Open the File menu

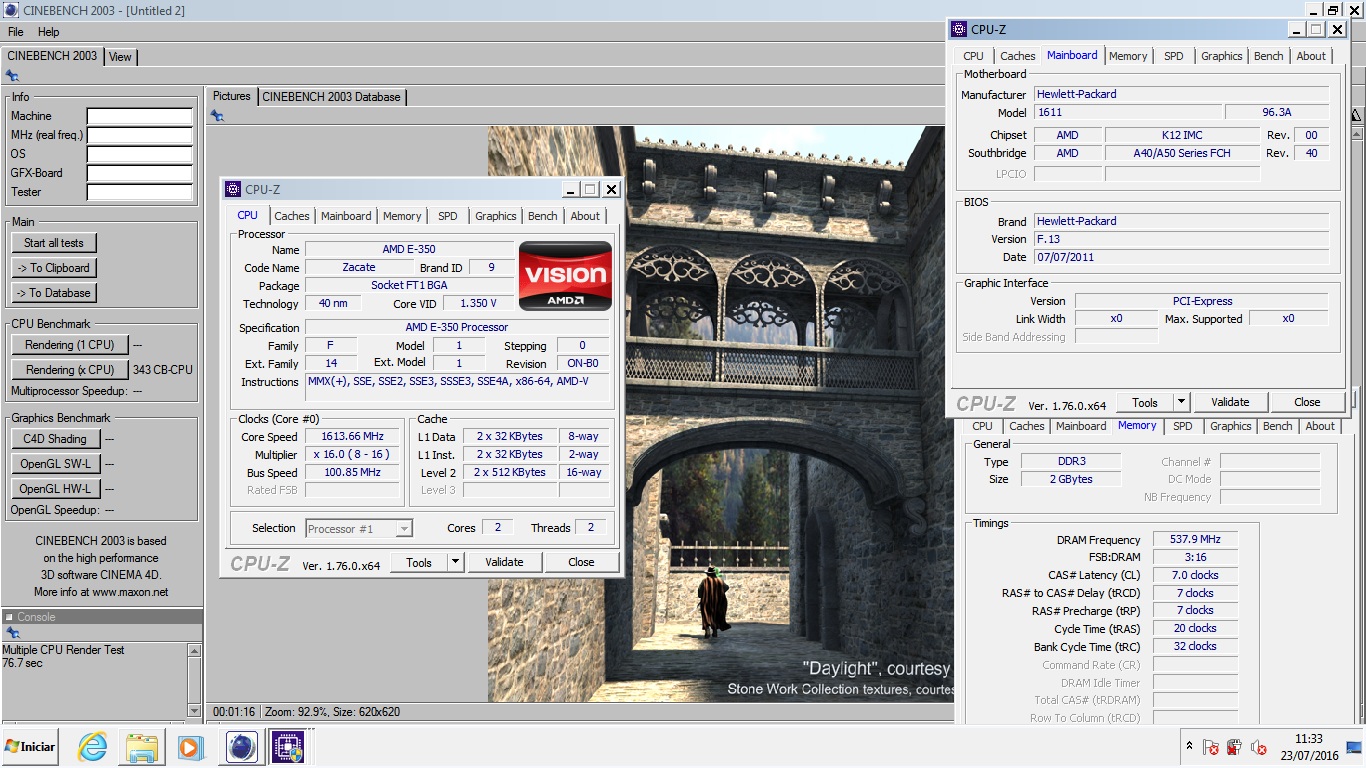coord(16,32)
